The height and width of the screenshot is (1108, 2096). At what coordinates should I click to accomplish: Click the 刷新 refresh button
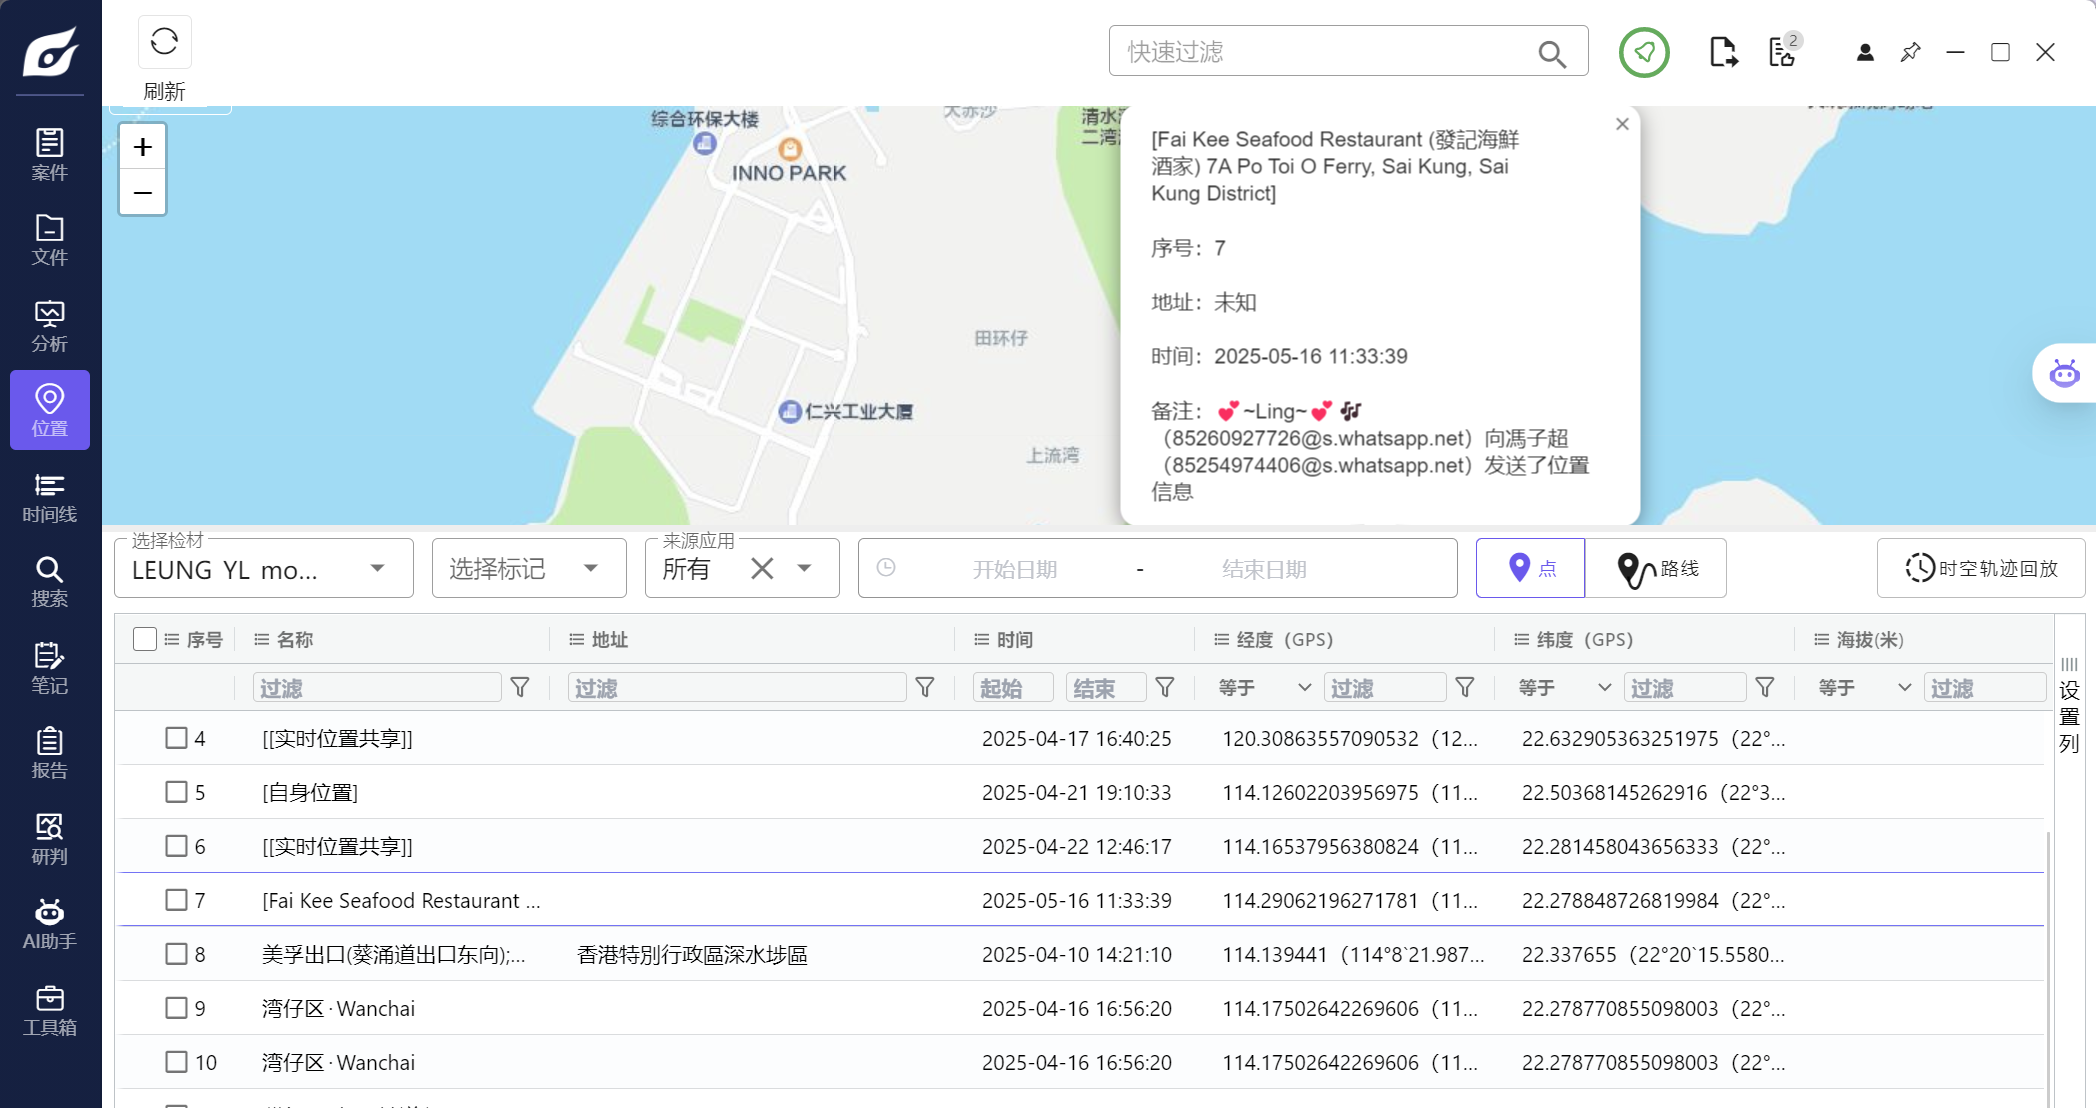pyautogui.click(x=164, y=42)
